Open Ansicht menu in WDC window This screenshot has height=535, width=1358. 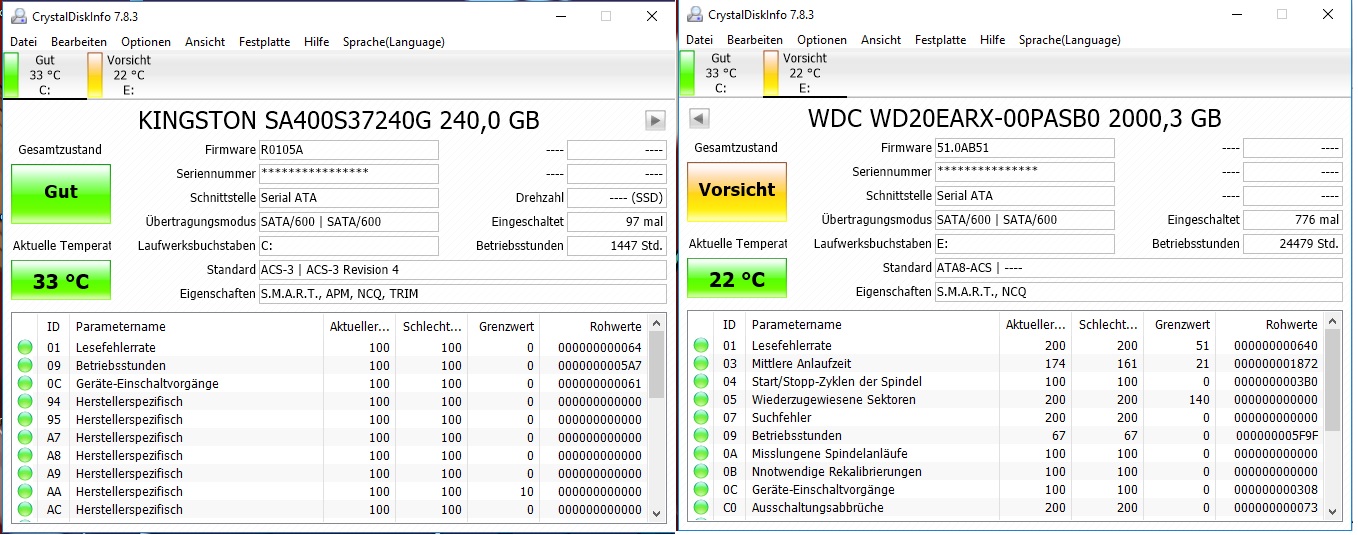click(x=881, y=40)
